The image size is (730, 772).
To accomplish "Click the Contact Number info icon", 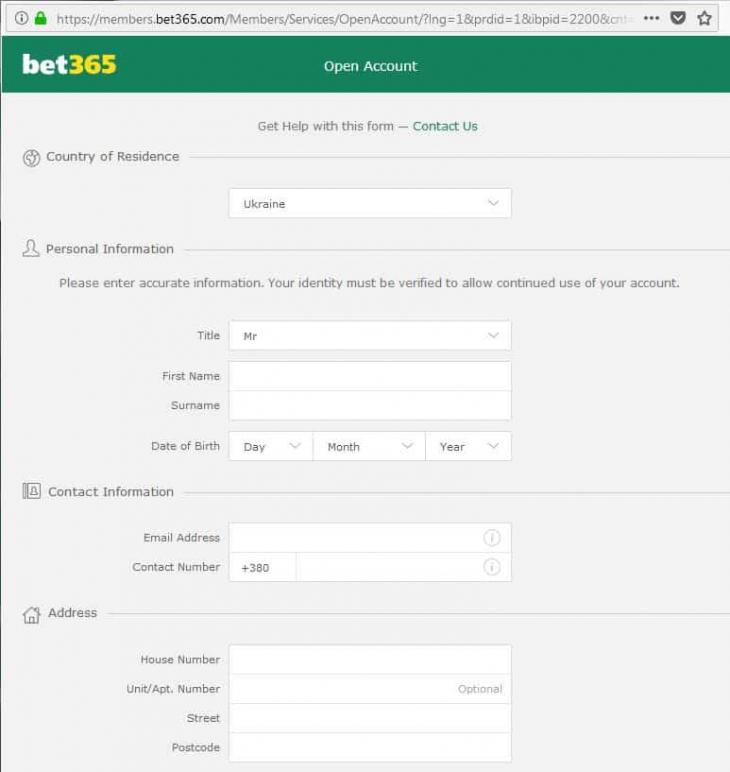I will (x=491, y=567).
